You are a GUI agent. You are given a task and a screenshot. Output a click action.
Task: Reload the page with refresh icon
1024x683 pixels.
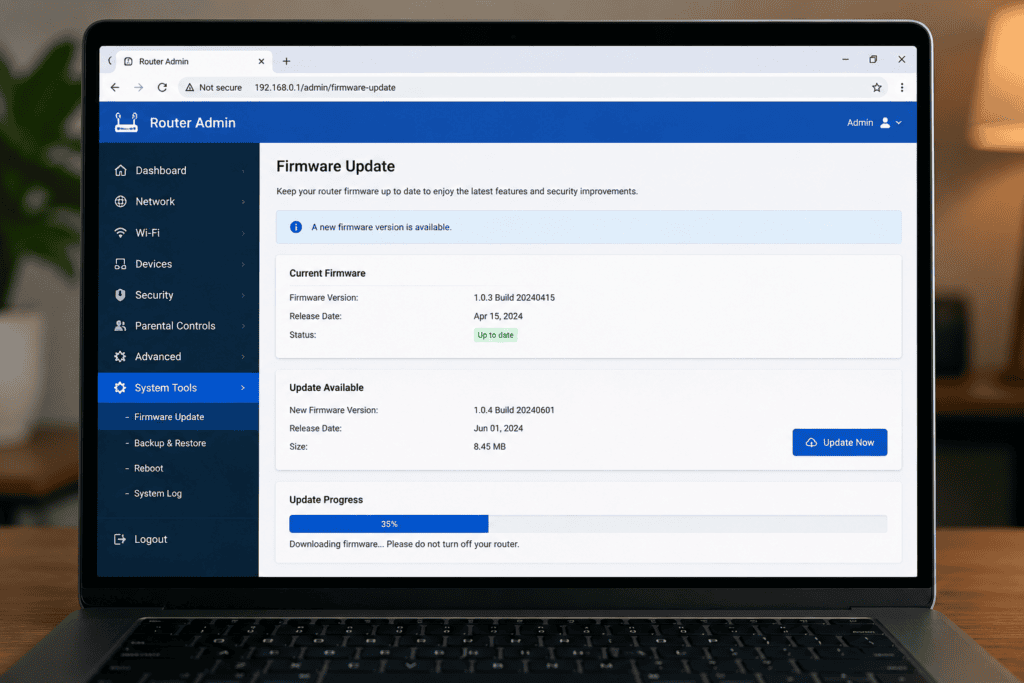pyautogui.click(x=162, y=87)
